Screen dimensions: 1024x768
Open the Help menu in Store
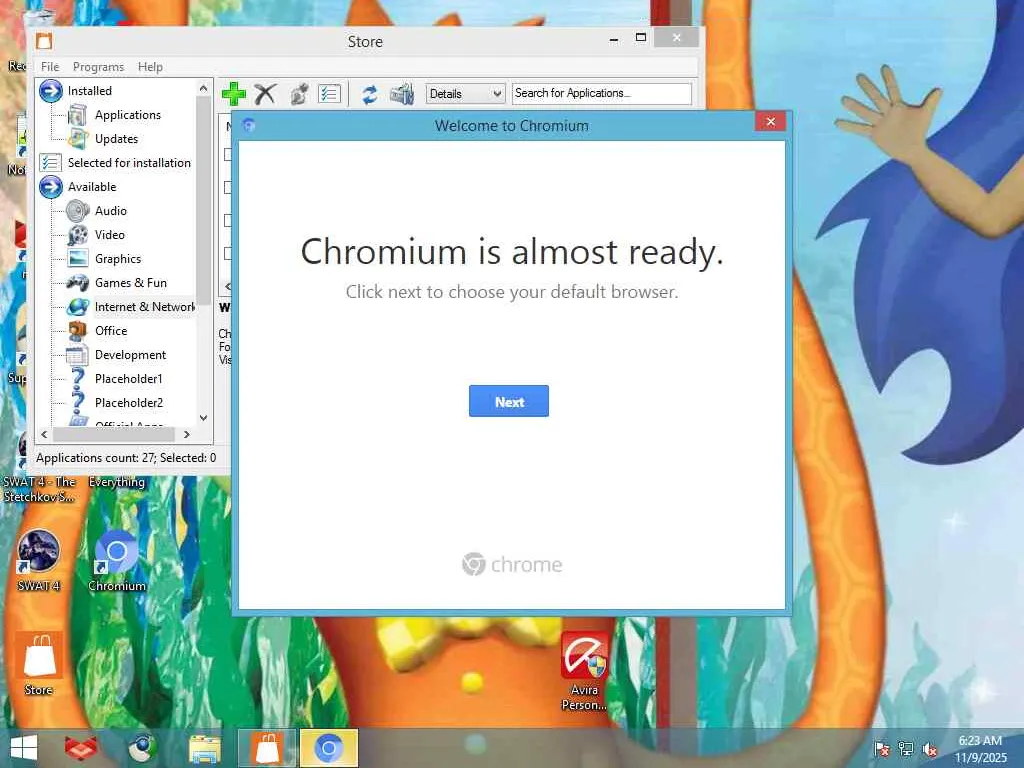(150, 67)
